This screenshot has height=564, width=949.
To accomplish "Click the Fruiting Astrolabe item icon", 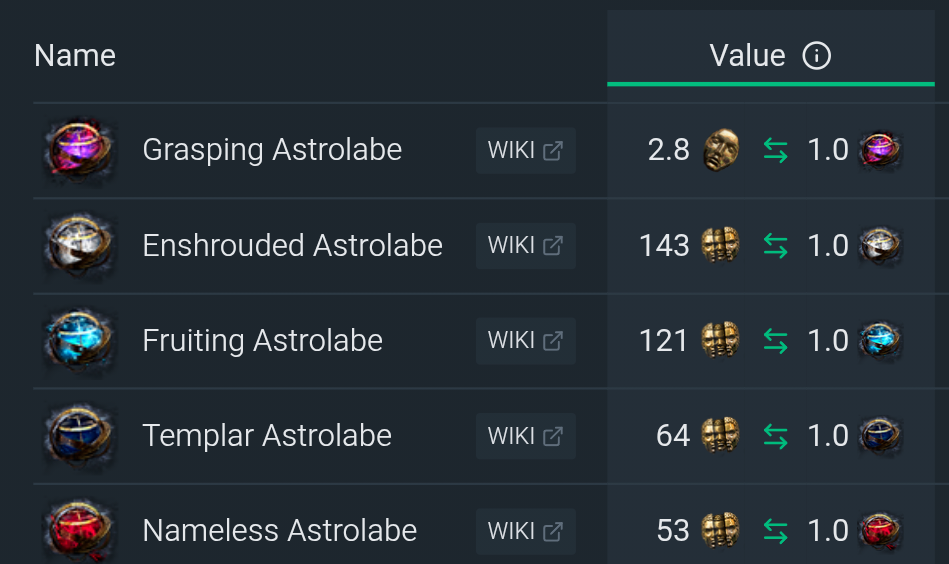I will tap(79, 341).
